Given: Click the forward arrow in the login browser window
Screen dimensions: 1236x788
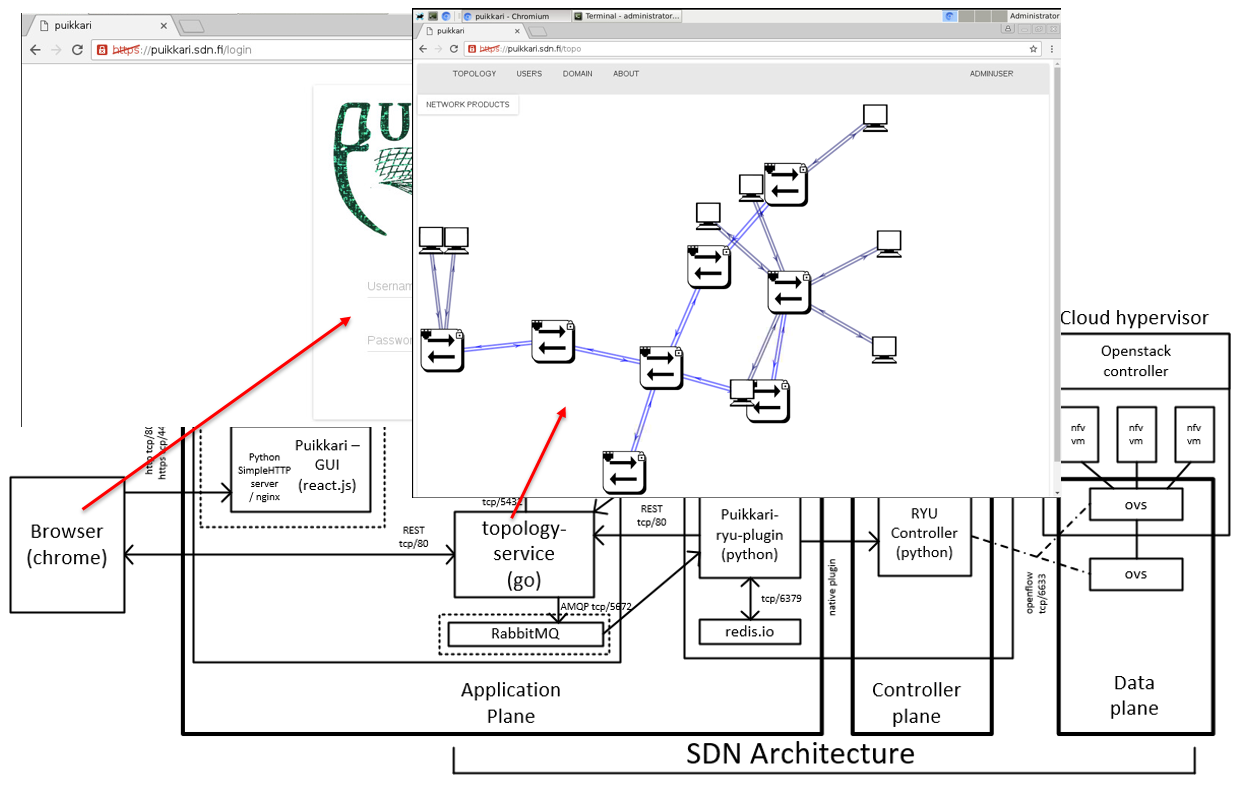Looking at the screenshot, I should [x=56, y=50].
